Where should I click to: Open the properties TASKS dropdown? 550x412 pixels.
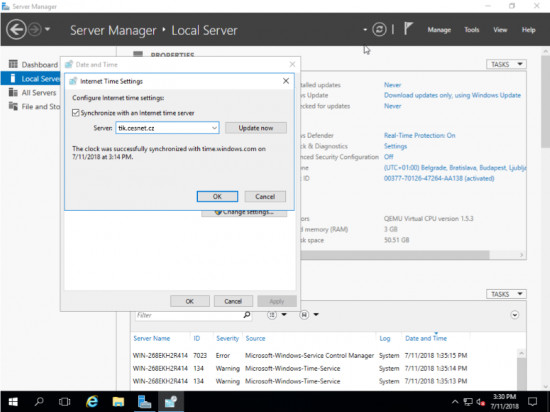point(506,64)
